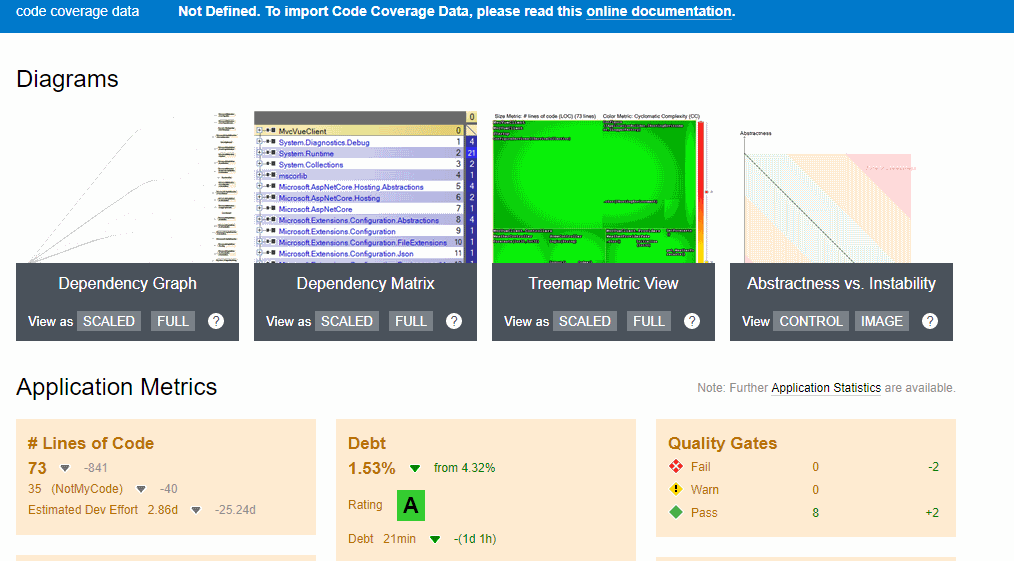The height and width of the screenshot is (561, 1014).
Task: Click green trend arrow next to 1.53% debt
Action: click(x=415, y=468)
